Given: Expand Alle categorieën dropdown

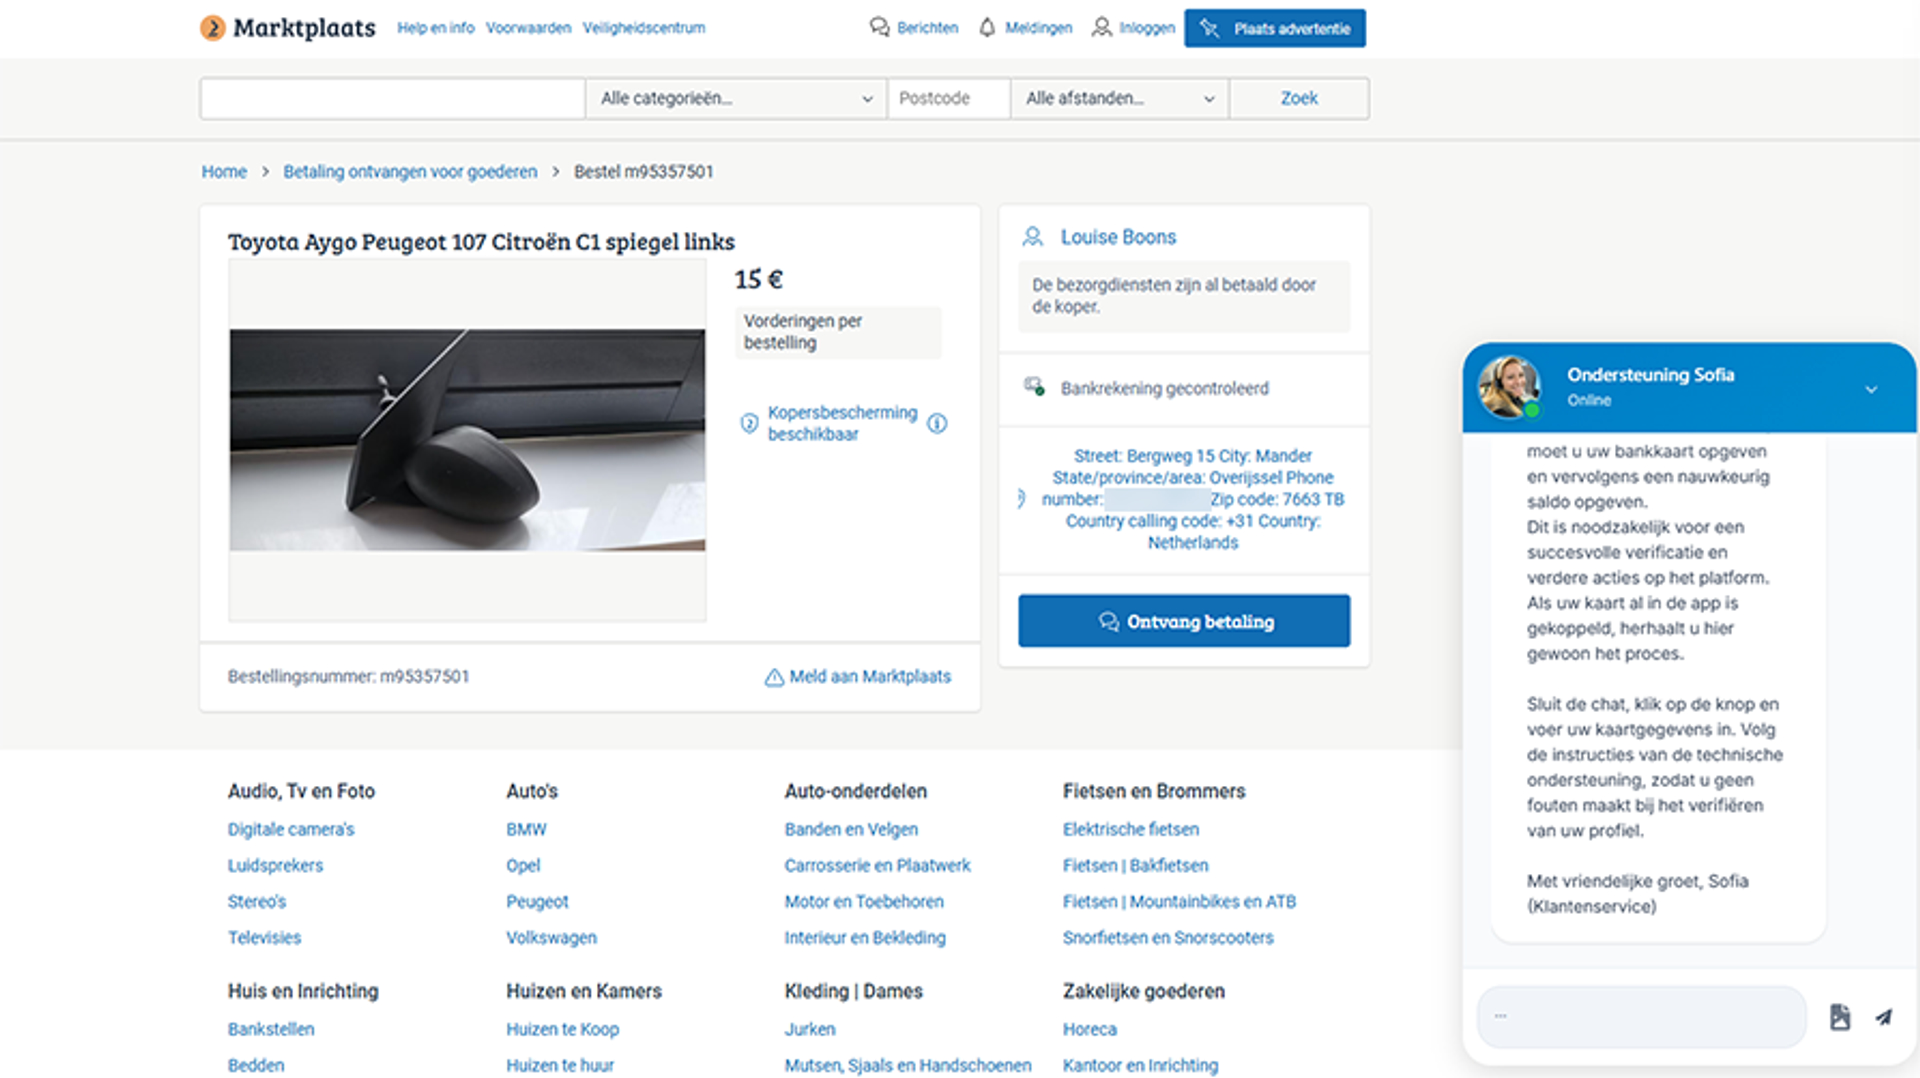Looking at the screenshot, I should pos(735,98).
